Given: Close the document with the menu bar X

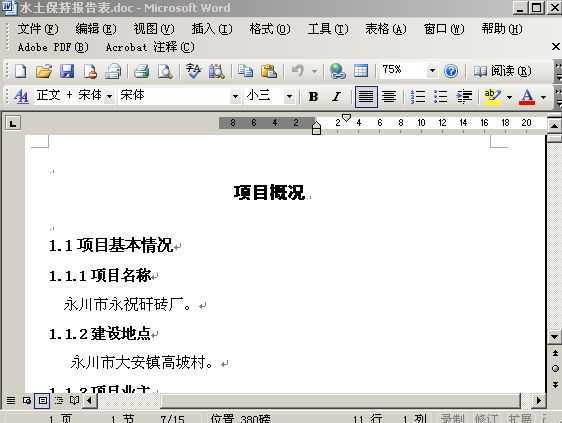Looking at the screenshot, I should click(x=556, y=46).
